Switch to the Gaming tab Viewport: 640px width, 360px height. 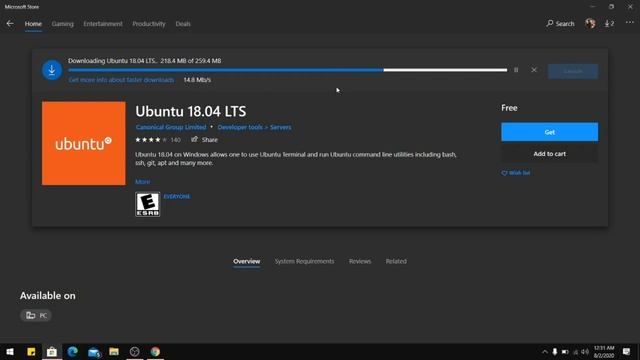[62, 24]
